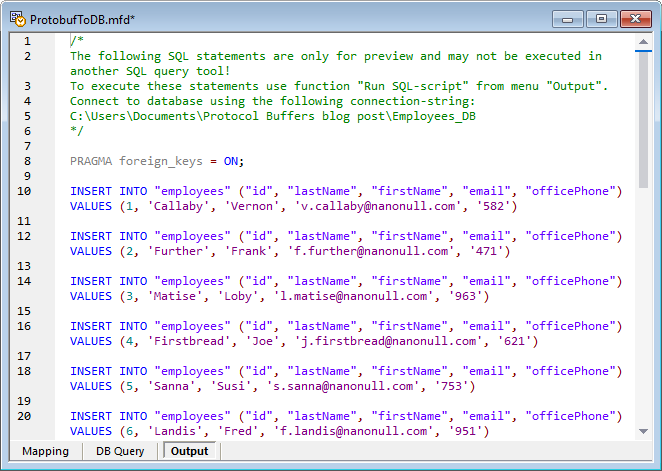Maximize the ProtobufToDB.mfd window

tap(600, 18)
